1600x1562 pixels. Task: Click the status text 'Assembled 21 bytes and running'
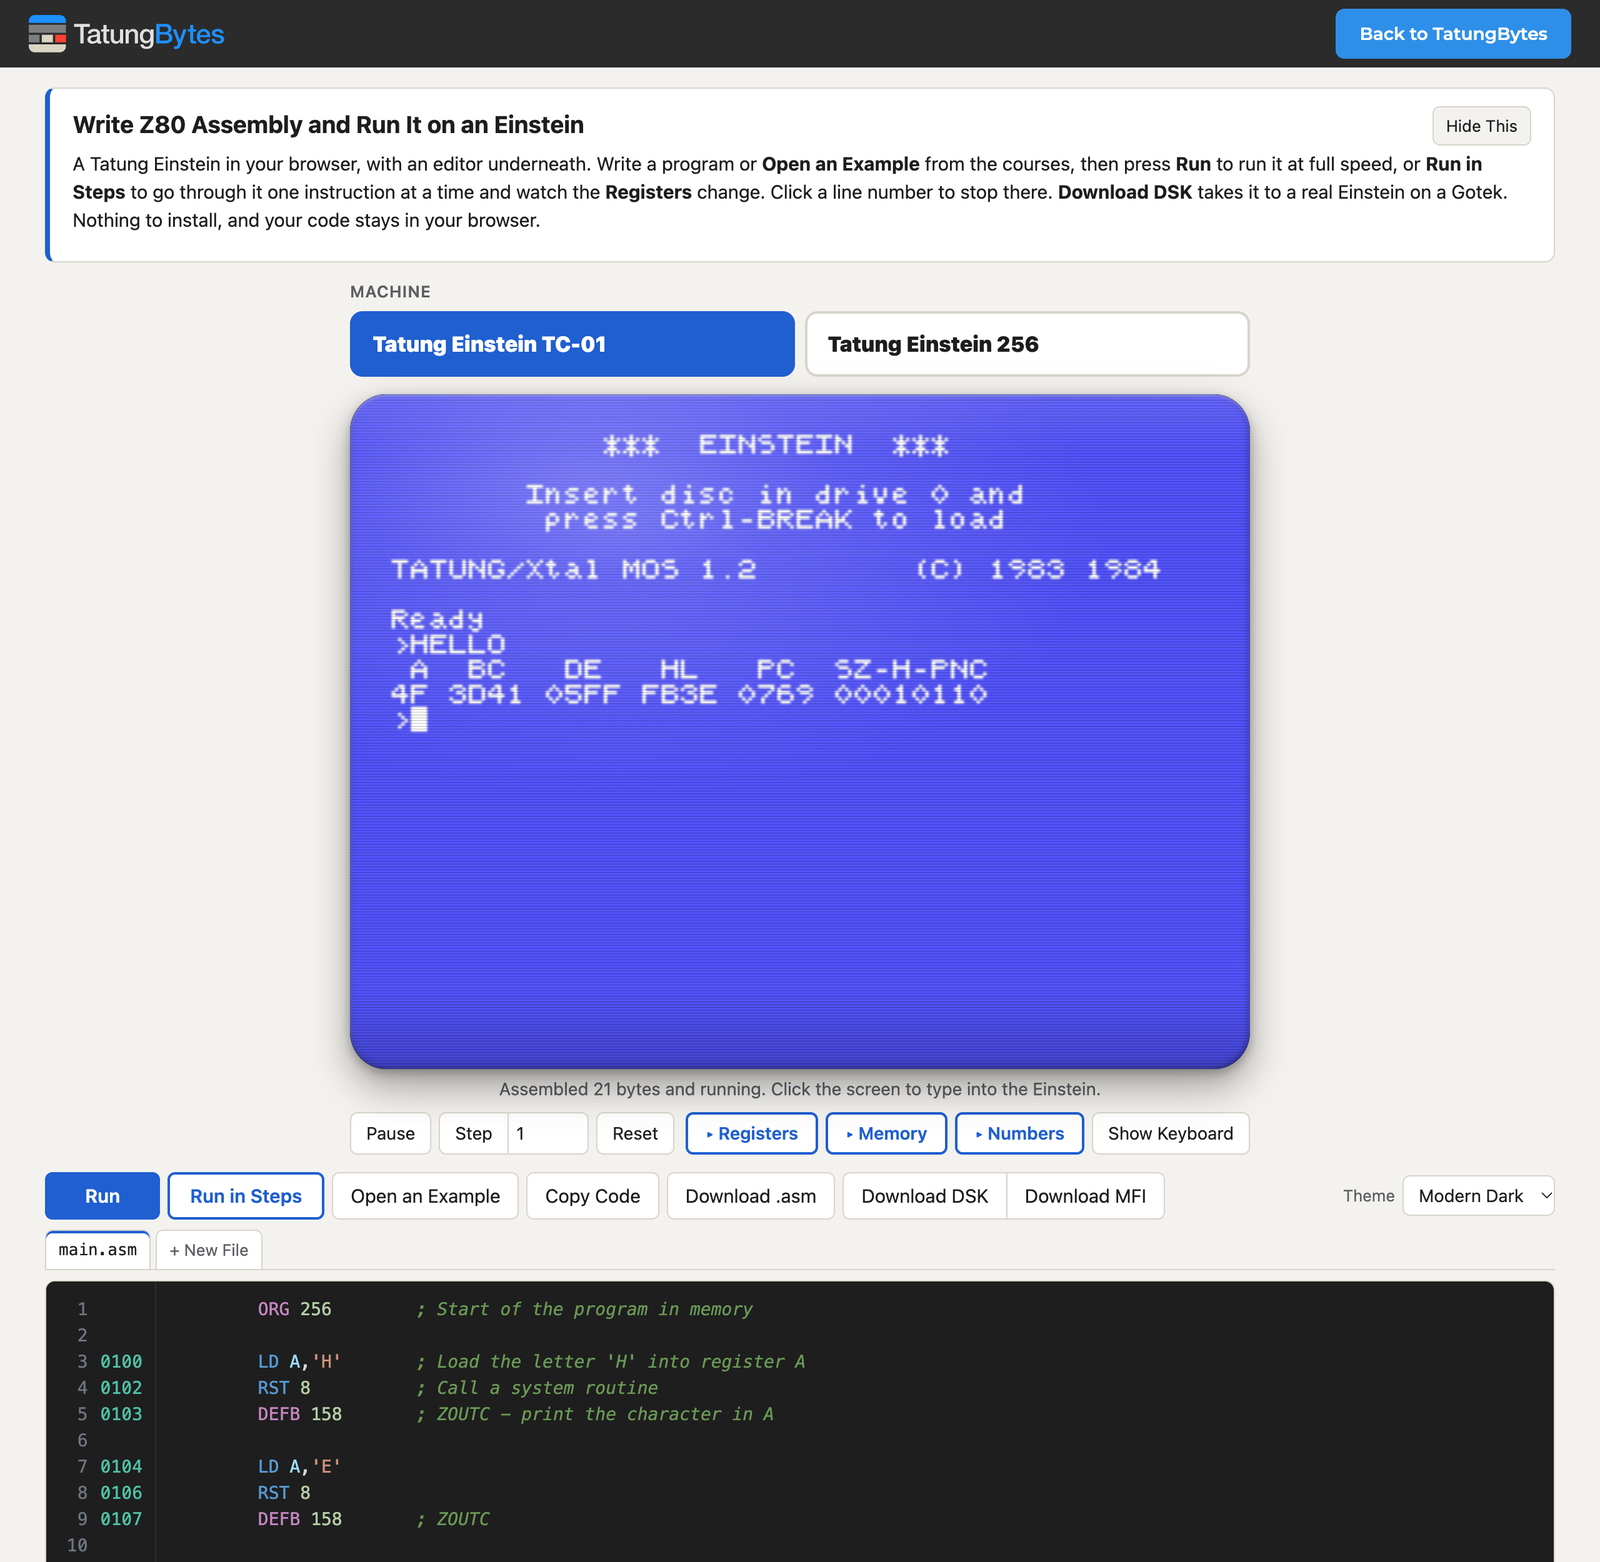point(631,1089)
